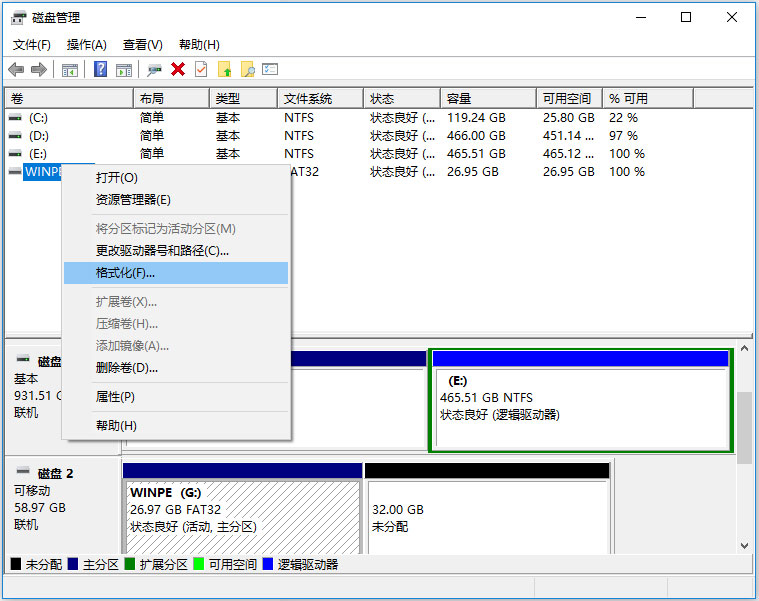
Task: Sort by the 类型 column header
Action: (243, 99)
